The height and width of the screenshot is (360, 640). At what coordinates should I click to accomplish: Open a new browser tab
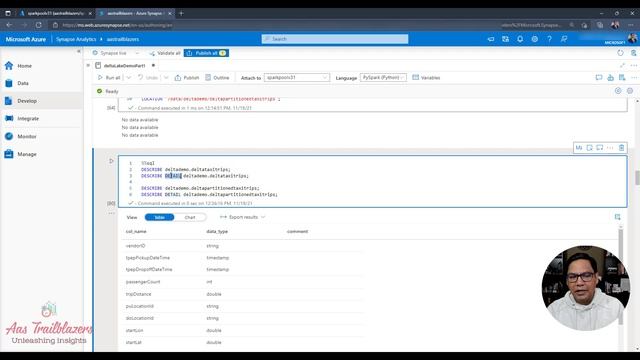(x=181, y=13)
